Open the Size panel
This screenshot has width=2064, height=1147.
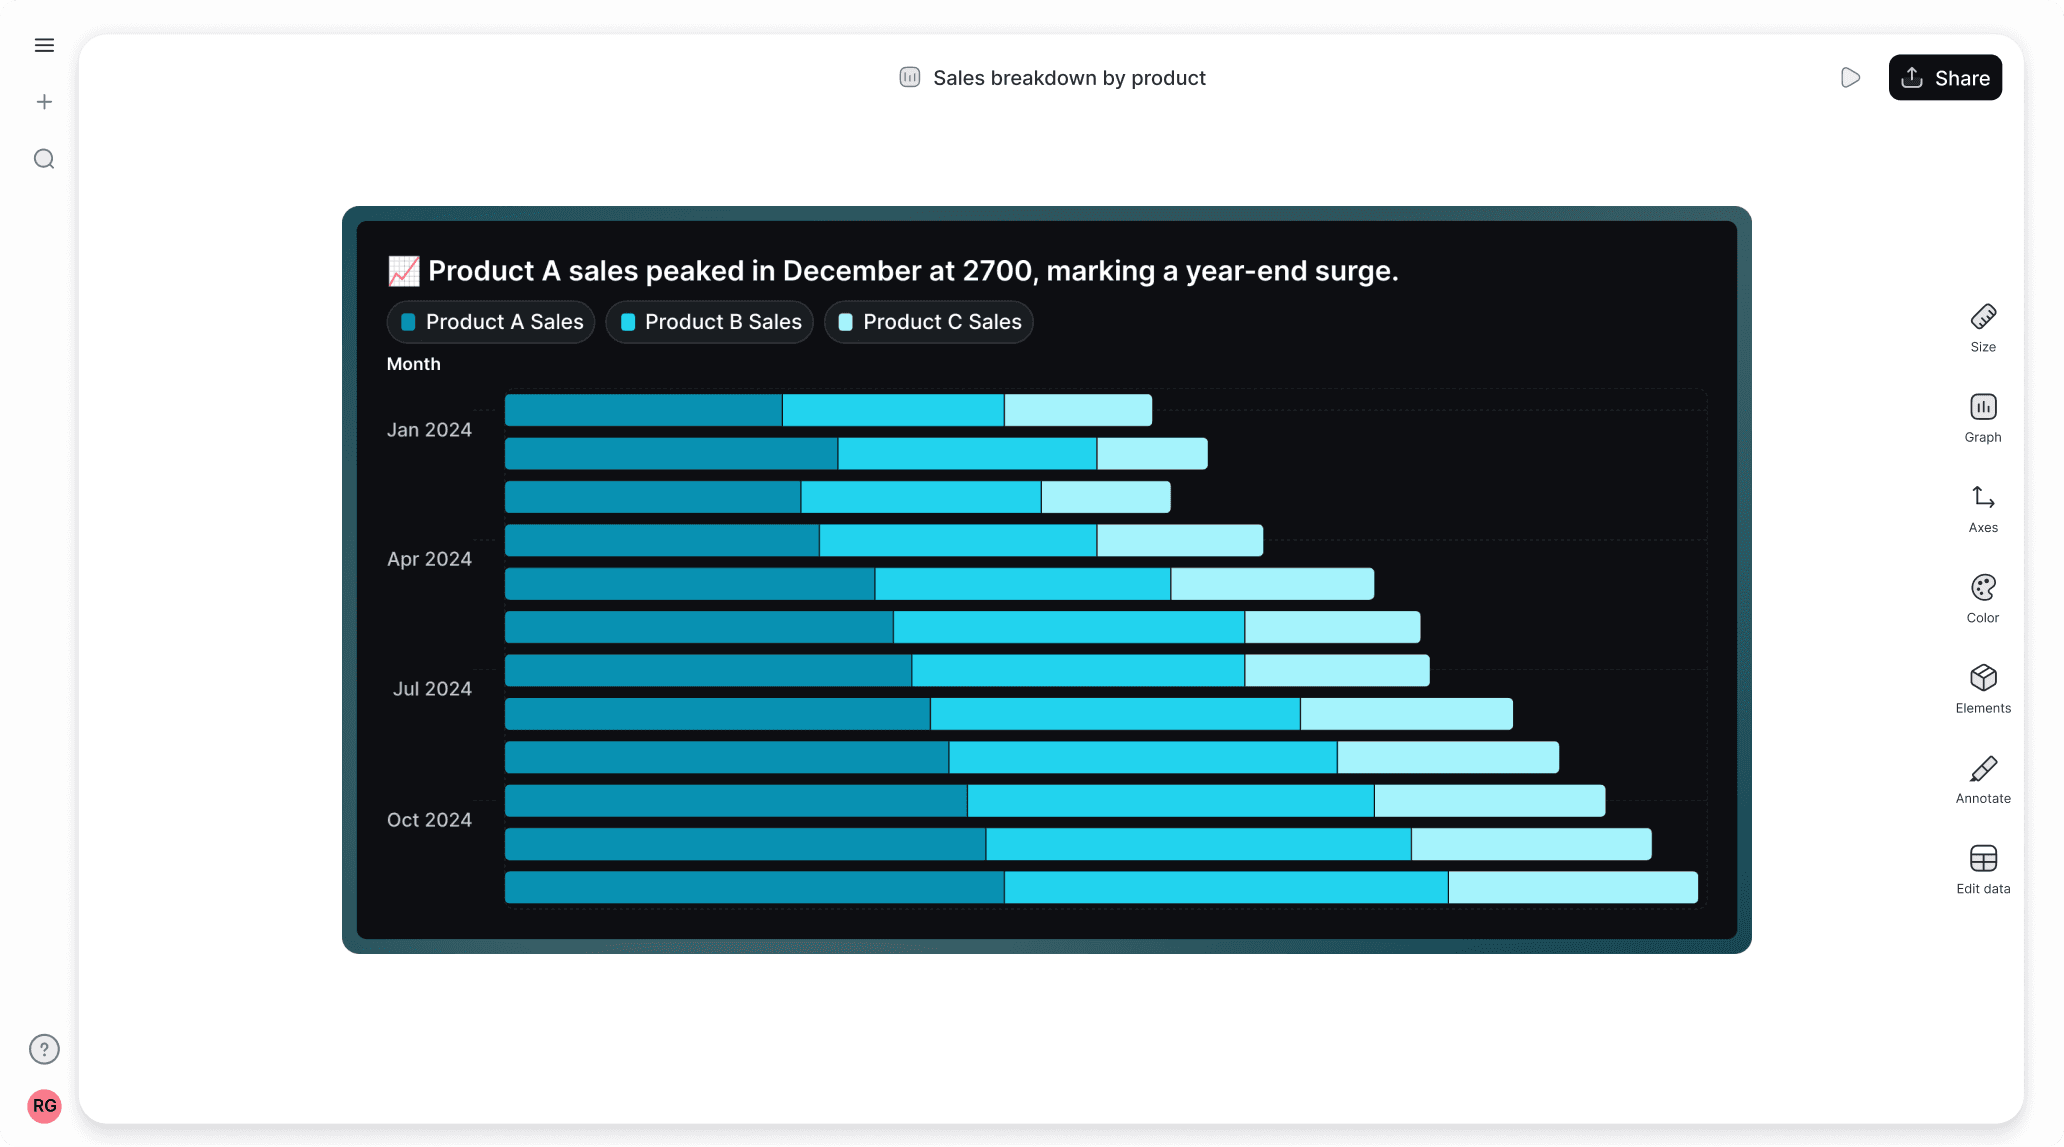pos(1983,326)
